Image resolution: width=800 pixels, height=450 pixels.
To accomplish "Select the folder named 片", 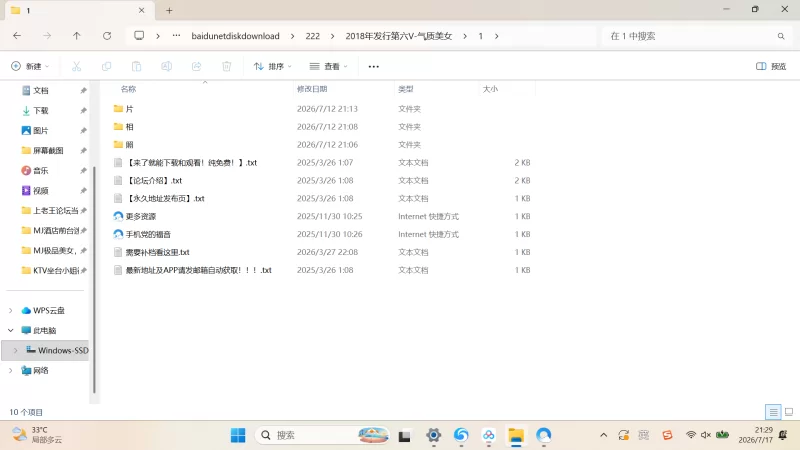I will coord(129,109).
